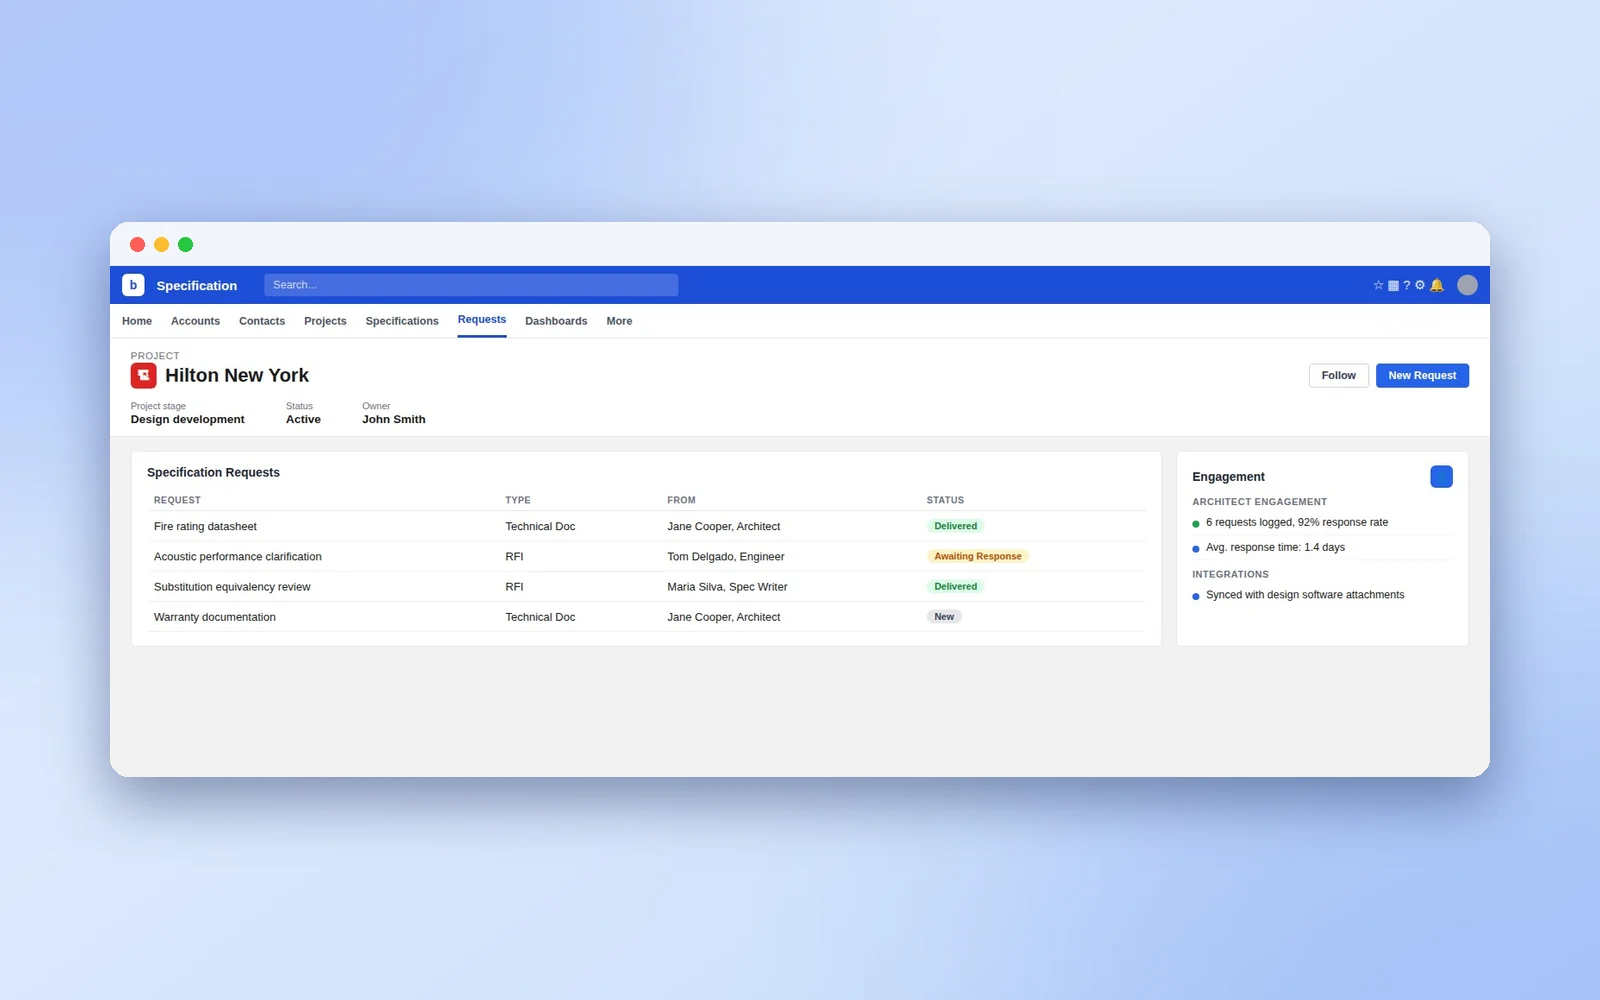Click the blue square icon in Engagement panel
1600x1000 pixels.
point(1441,477)
